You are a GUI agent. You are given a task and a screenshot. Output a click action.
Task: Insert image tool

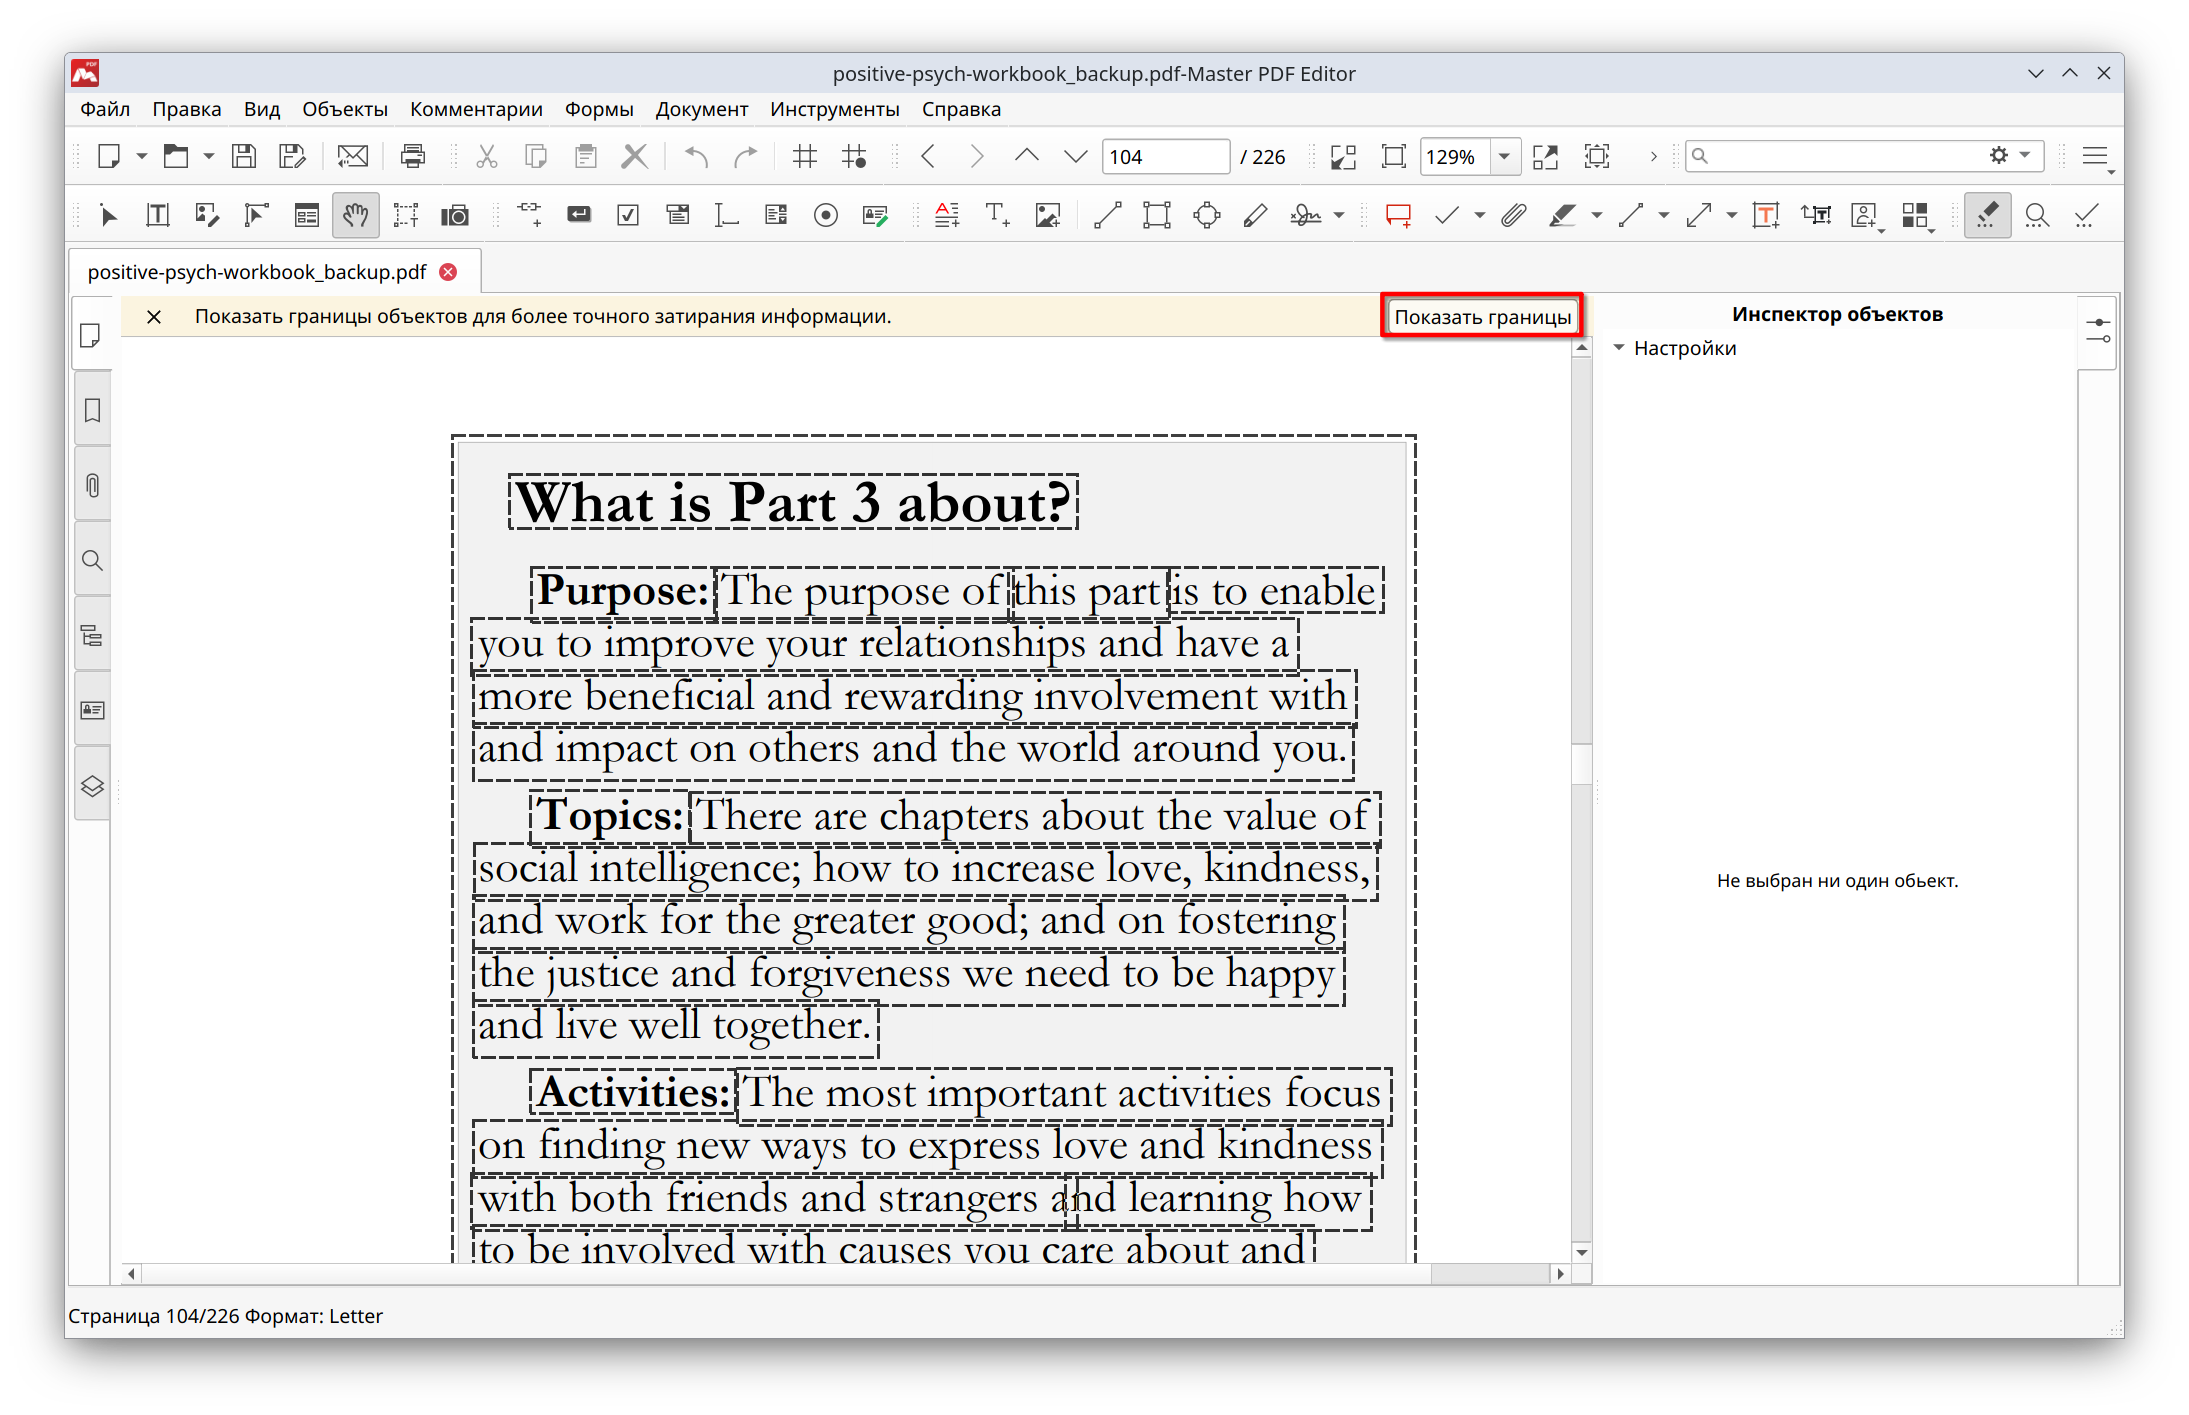(x=1047, y=215)
